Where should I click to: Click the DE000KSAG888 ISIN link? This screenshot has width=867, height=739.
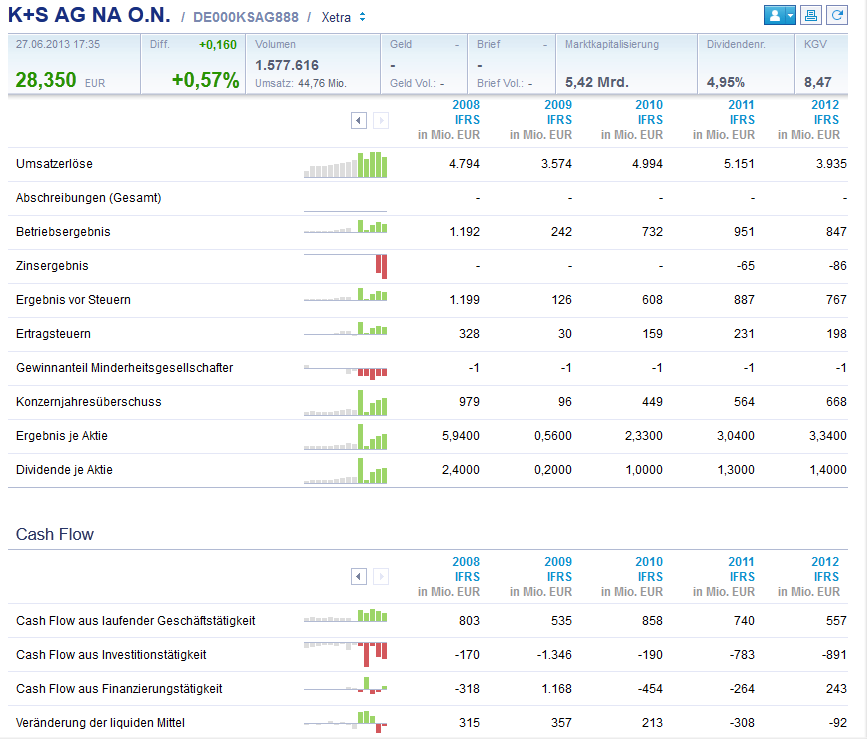click(246, 17)
